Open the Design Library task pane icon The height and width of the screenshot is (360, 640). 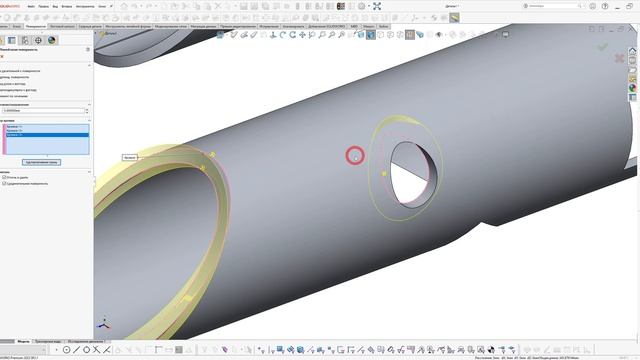click(x=632, y=60)
